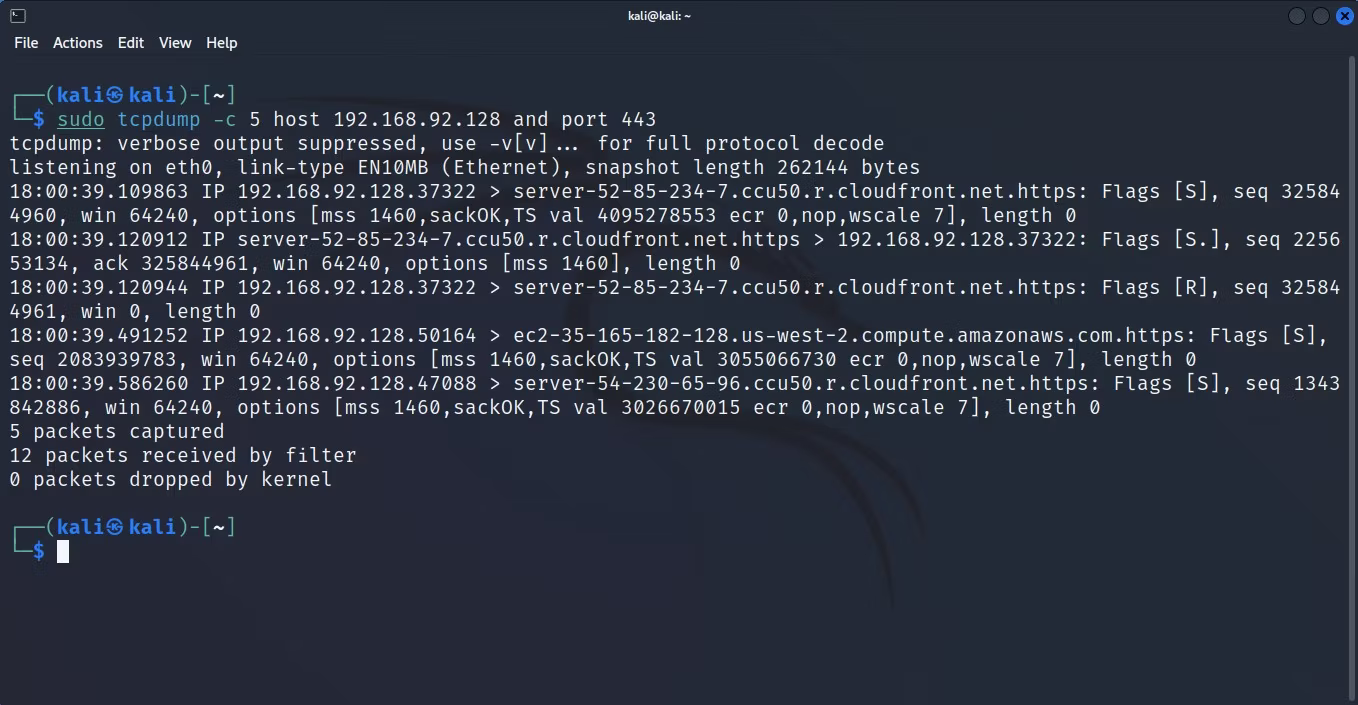Click the '0 packets dropped by kernel' line
This screenshot has height=705, width=1358.
[171, 480]
